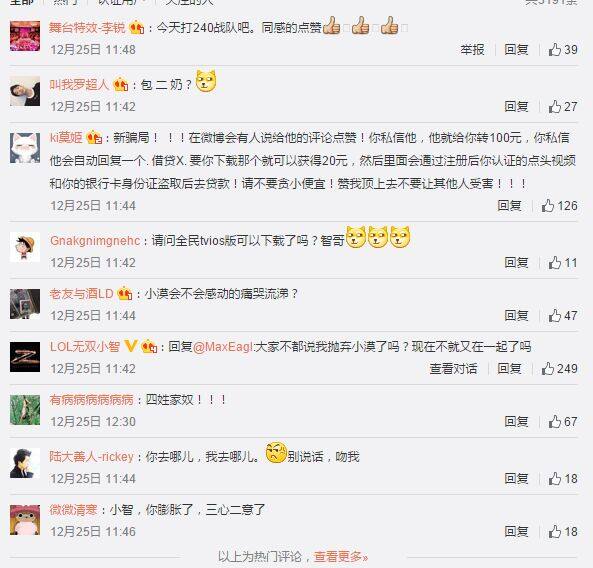This screenshot has width=593, height=568.
Task: Like LOL无双小智's reply with 249 likes
Action: click(x=559, y=368)
